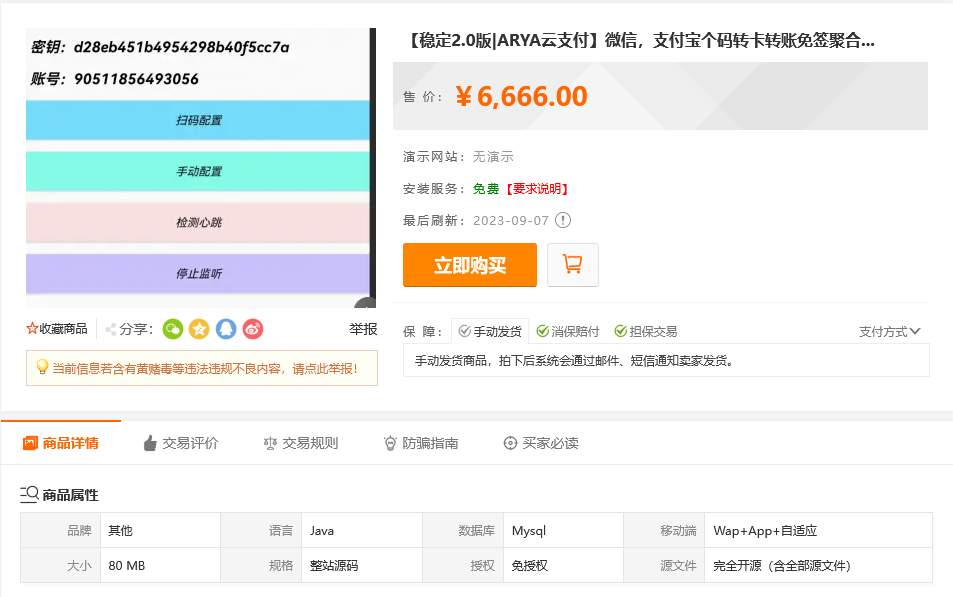Click 收藏商品 to bookmark the item

63,329
